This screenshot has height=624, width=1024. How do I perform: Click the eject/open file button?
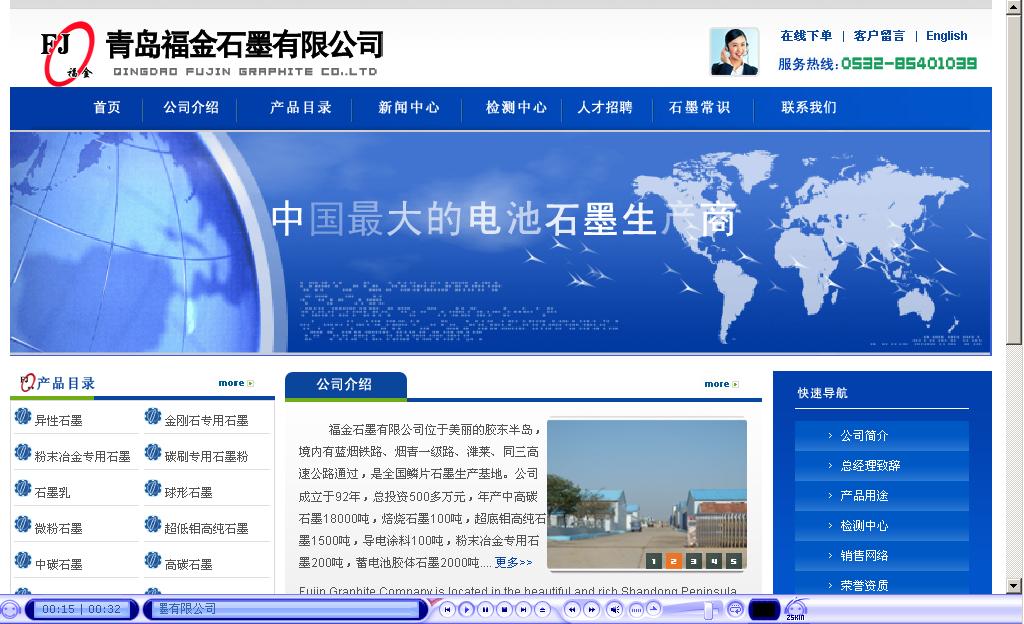coord(542,610)
